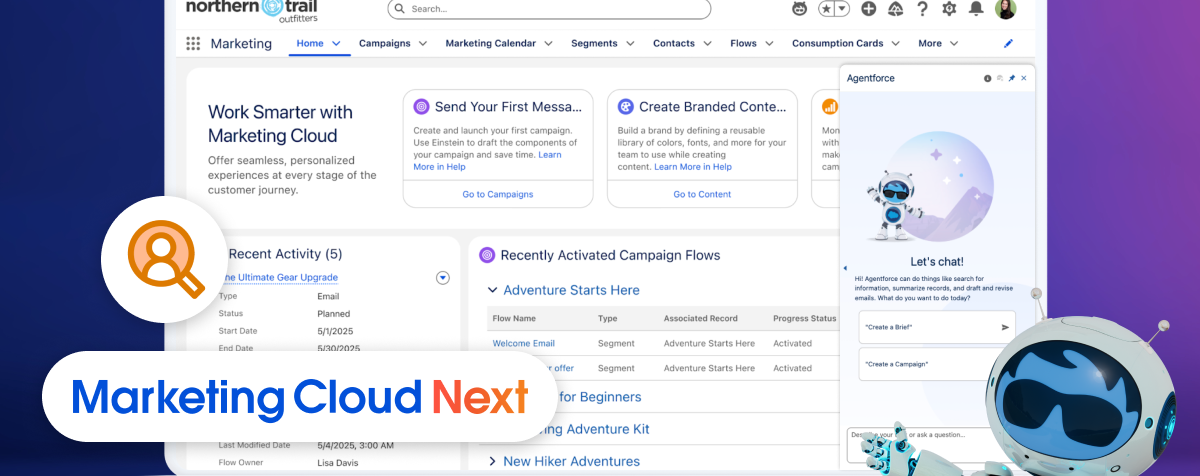Click the Agentforce panel info icon

point(988,78)
